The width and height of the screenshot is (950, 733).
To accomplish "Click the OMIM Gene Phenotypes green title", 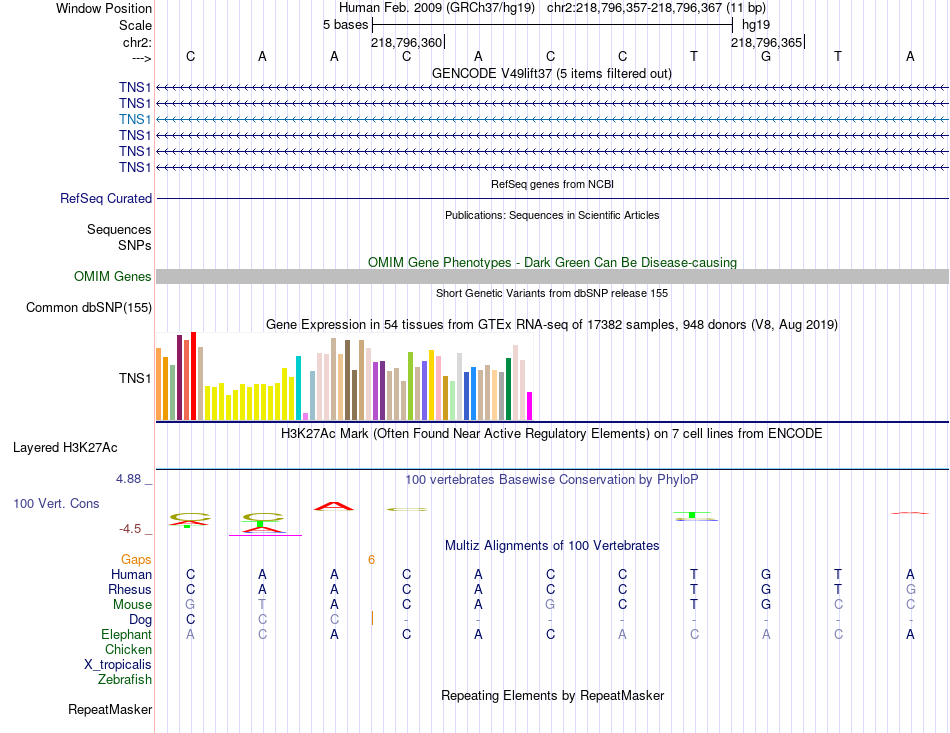I will (552, 262).
